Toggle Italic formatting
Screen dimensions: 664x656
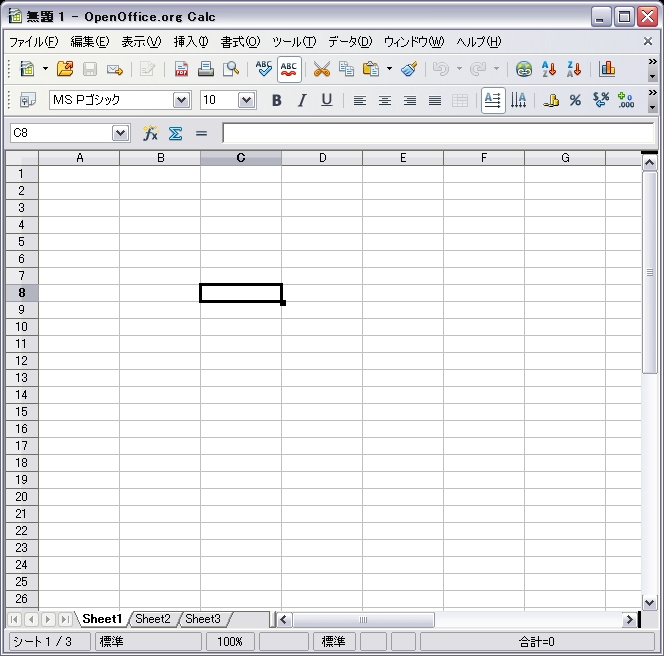[302, 100]
